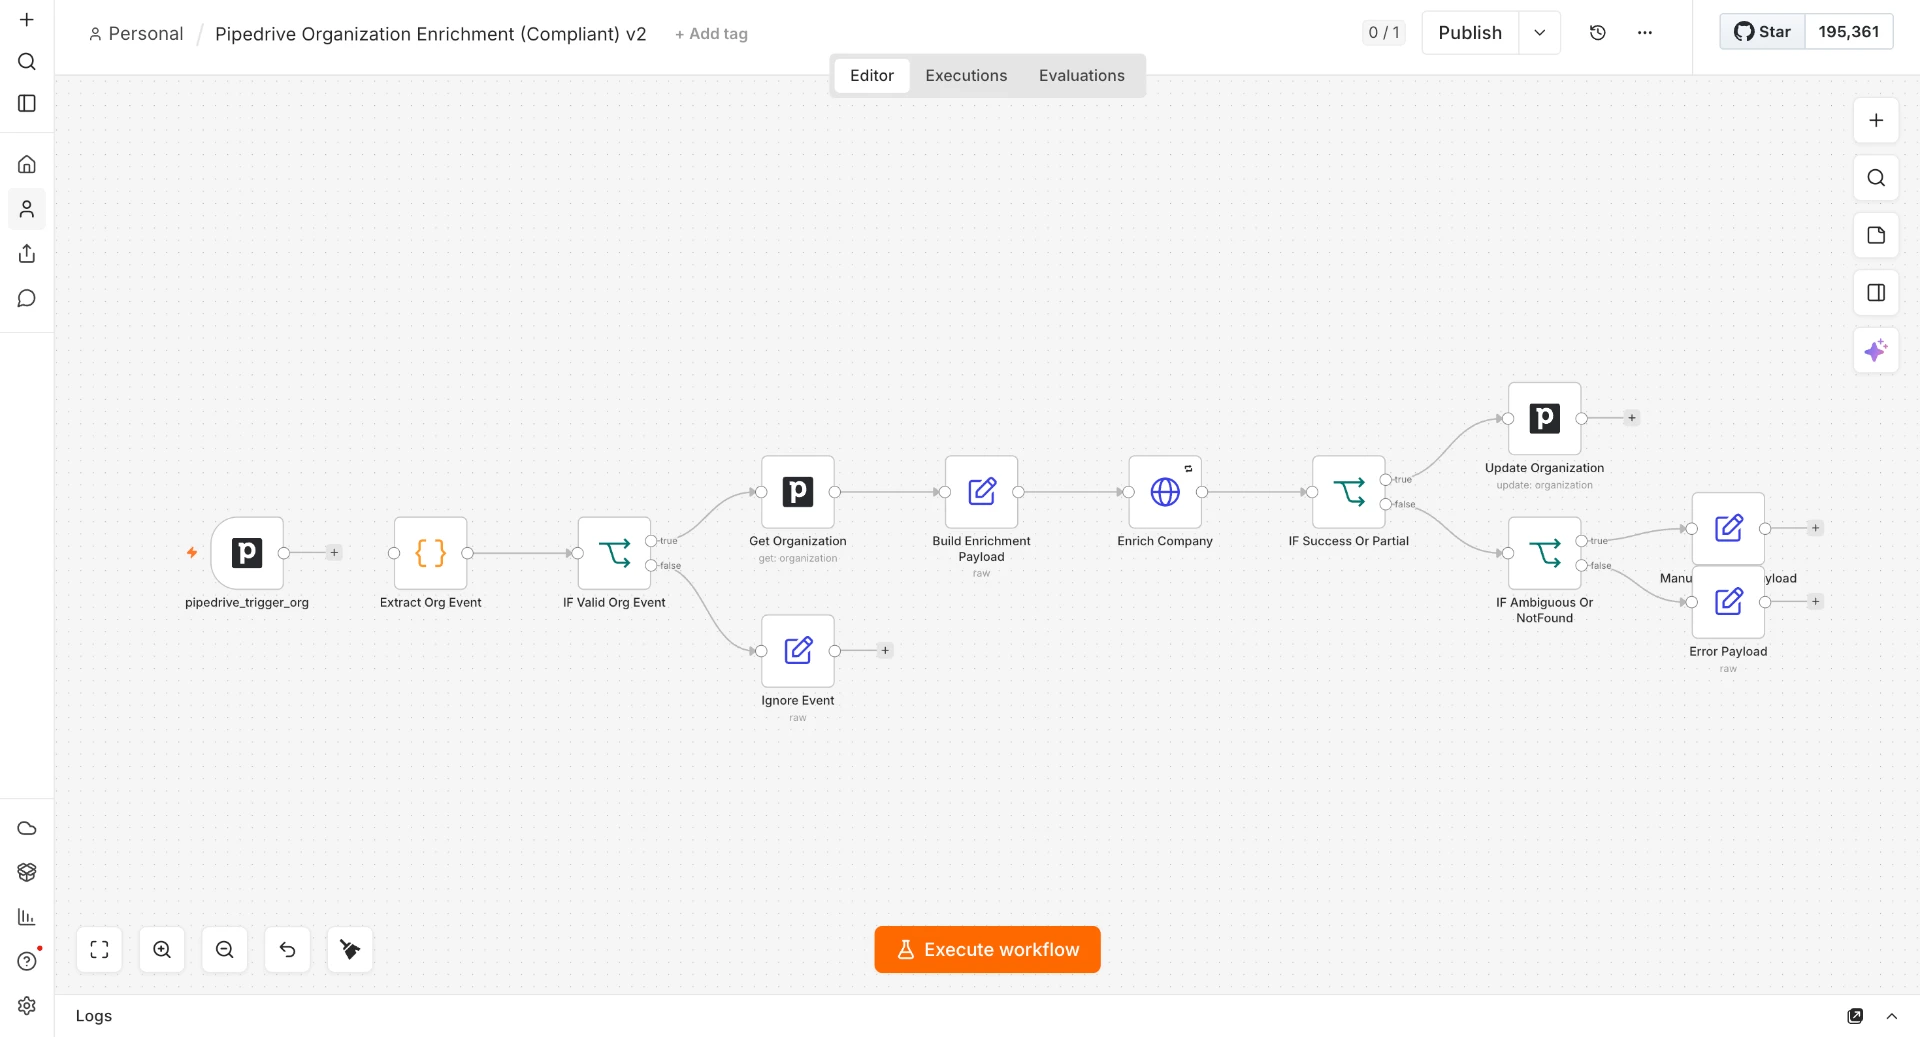Open workflow history clock icon
This screenshot has width=1920, height=1037.
[x=1598, y=33]
